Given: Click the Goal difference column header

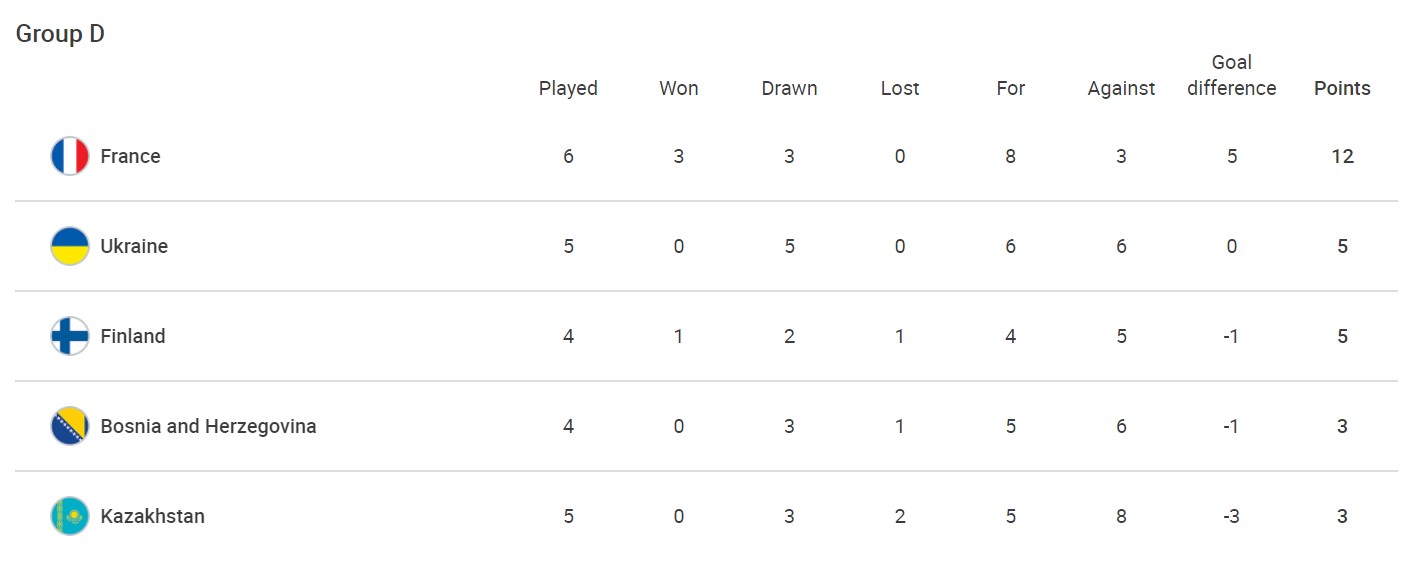Looking at the screenshot, I should click(x=1231, y=76).
